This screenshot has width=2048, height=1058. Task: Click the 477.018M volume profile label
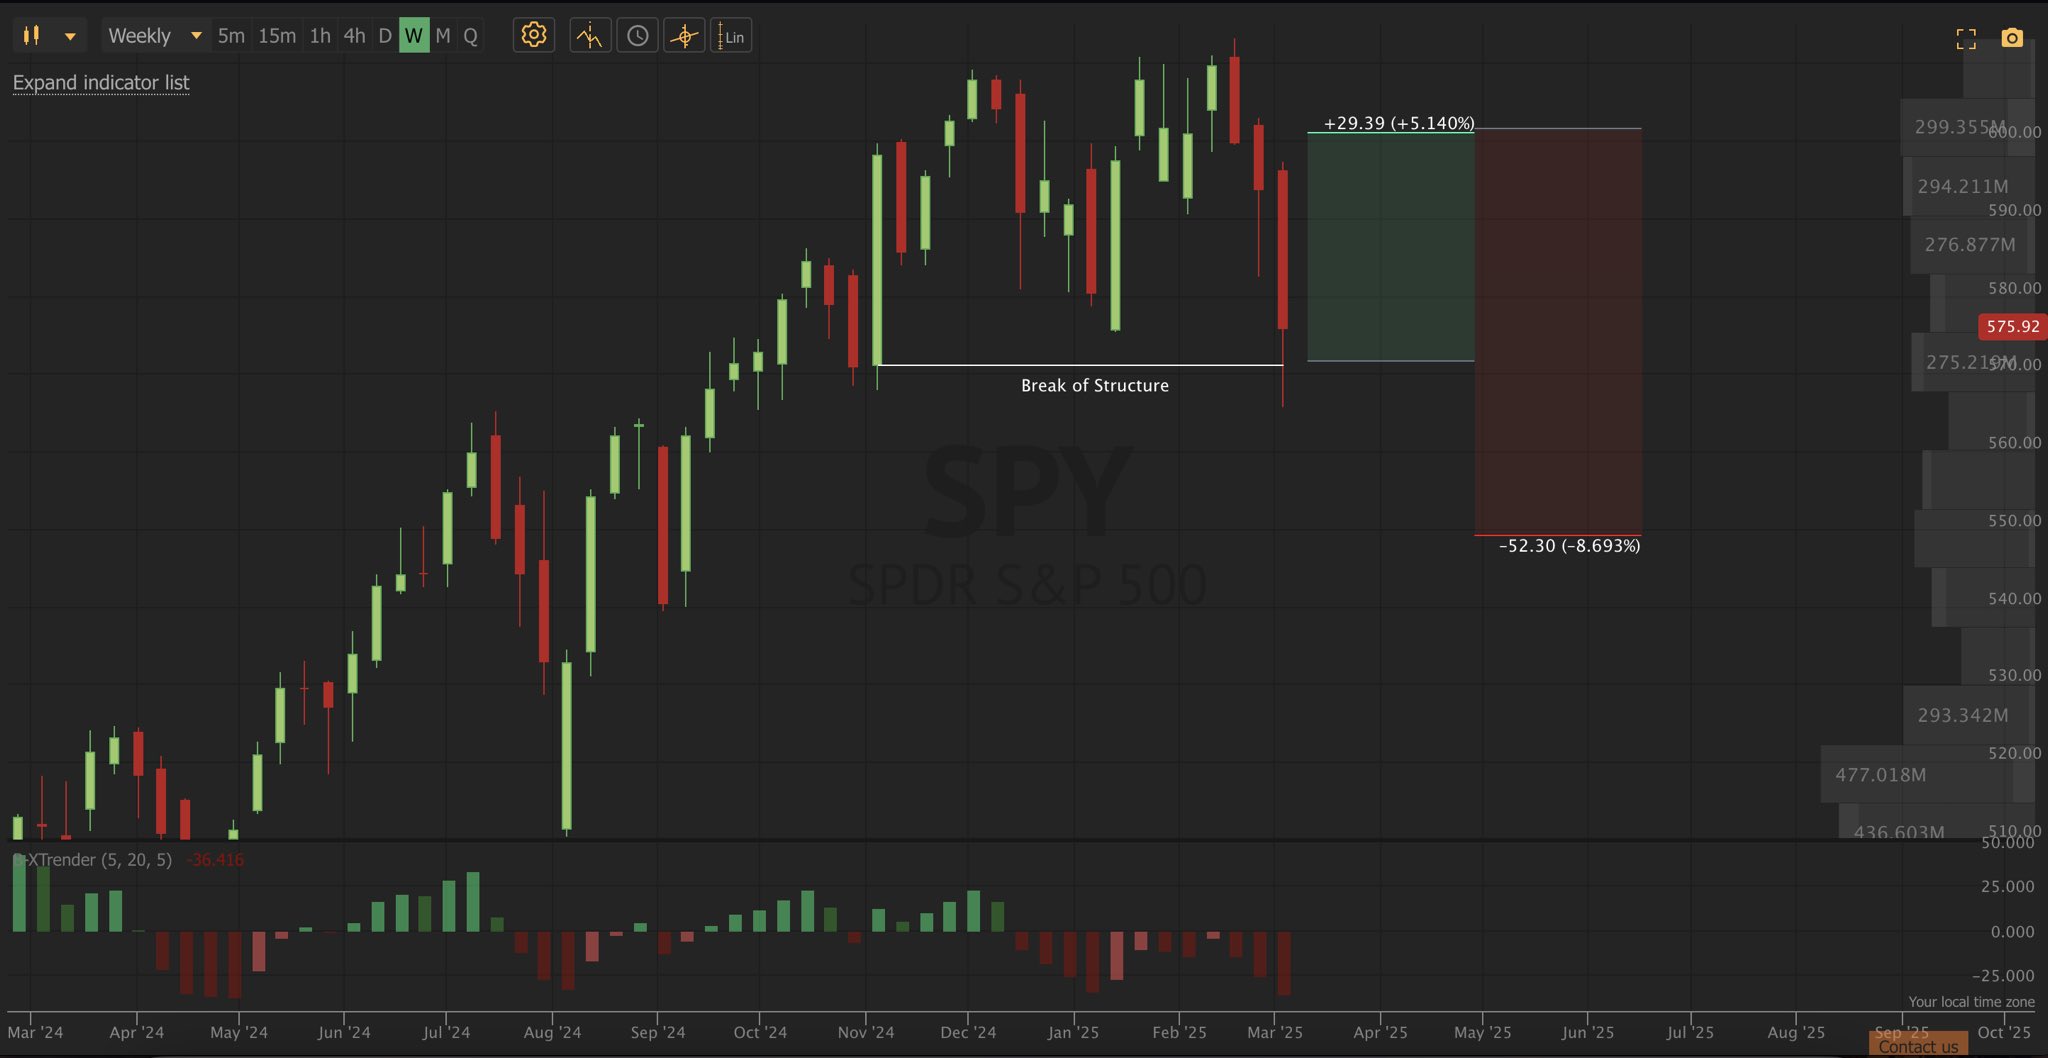coord(1880,775)
